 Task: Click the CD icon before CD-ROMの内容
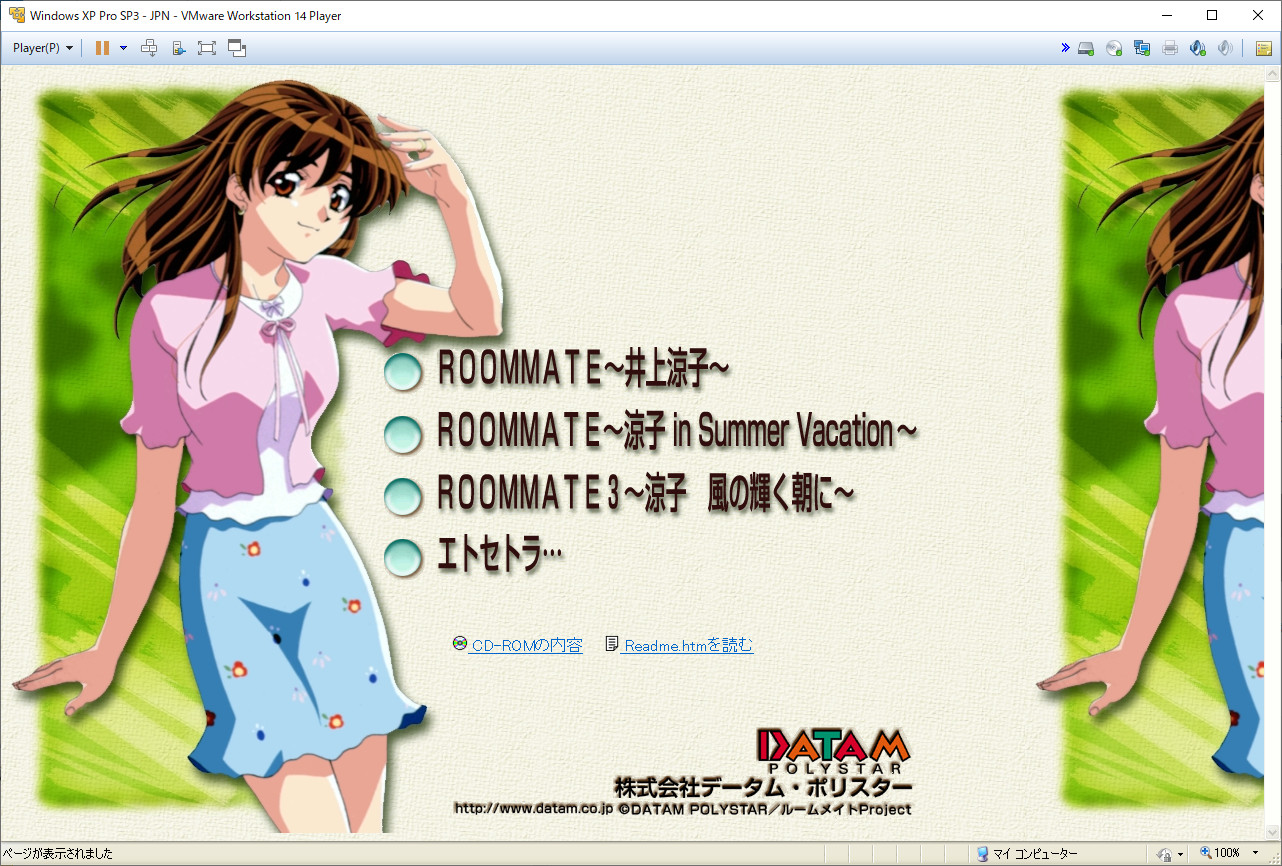click(460, 644)
